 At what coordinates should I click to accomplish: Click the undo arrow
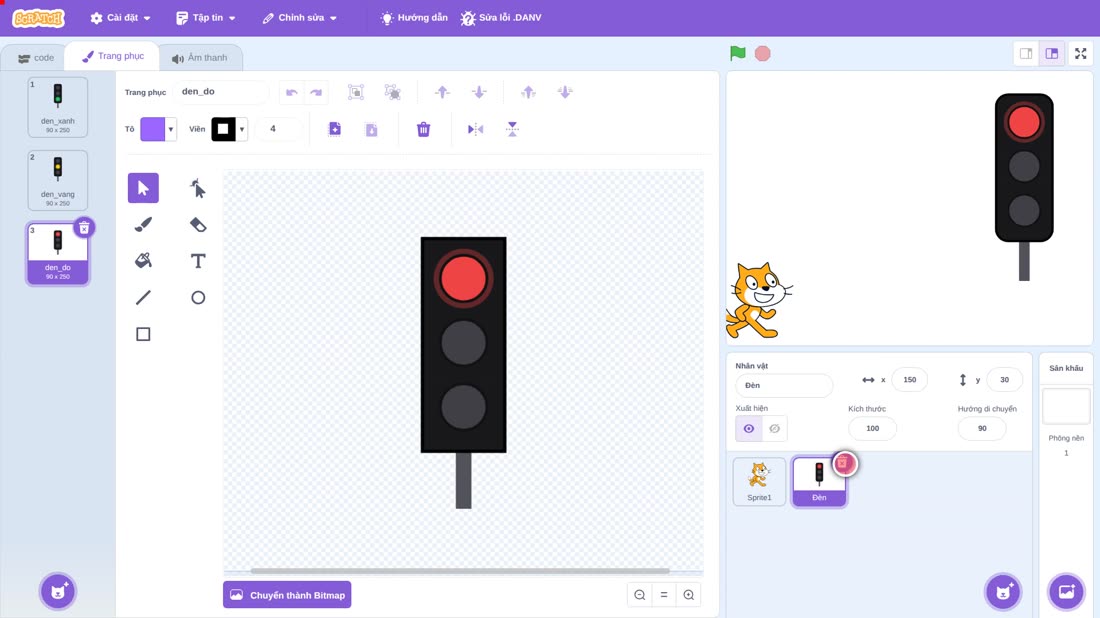point(292,92)
